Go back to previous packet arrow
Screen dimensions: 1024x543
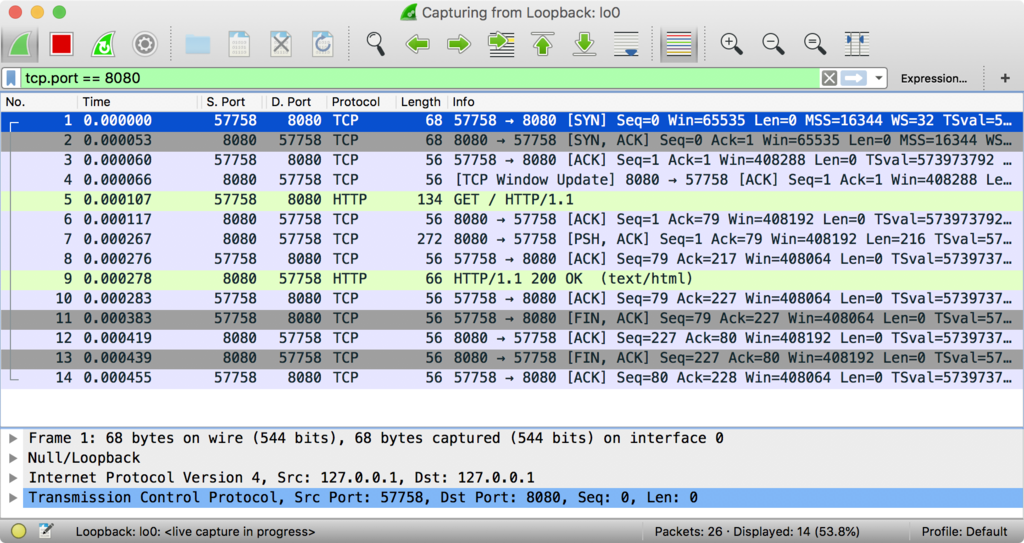(x=417, y=44)
